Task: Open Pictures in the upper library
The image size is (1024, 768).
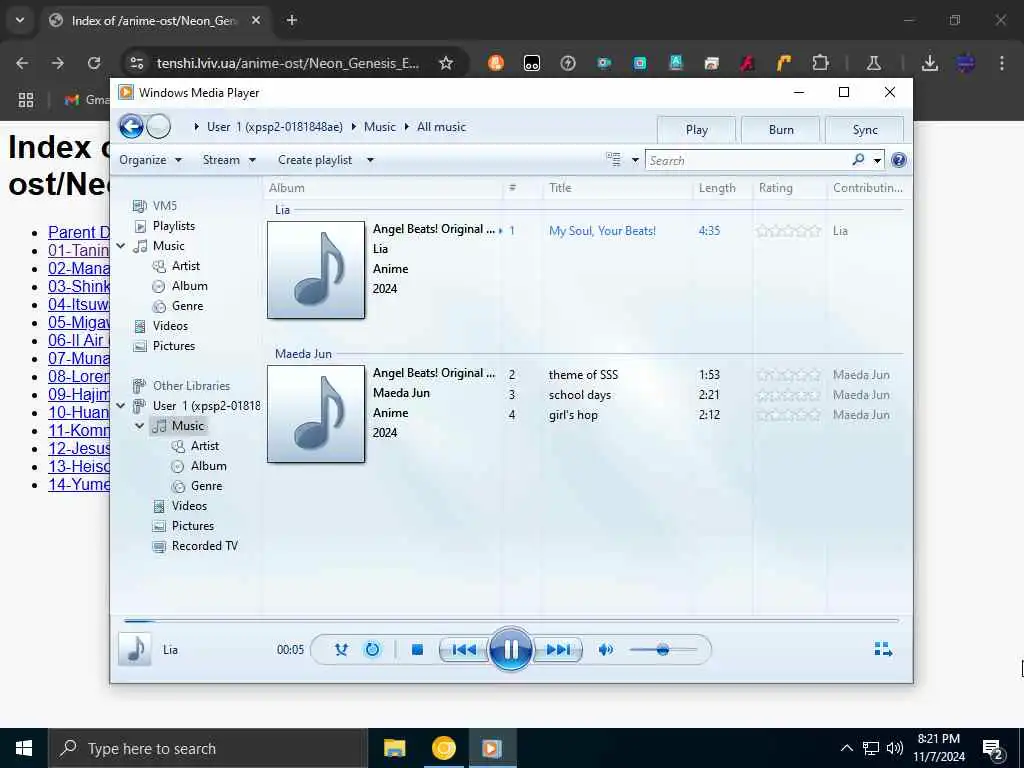Action: click(164, 346)
